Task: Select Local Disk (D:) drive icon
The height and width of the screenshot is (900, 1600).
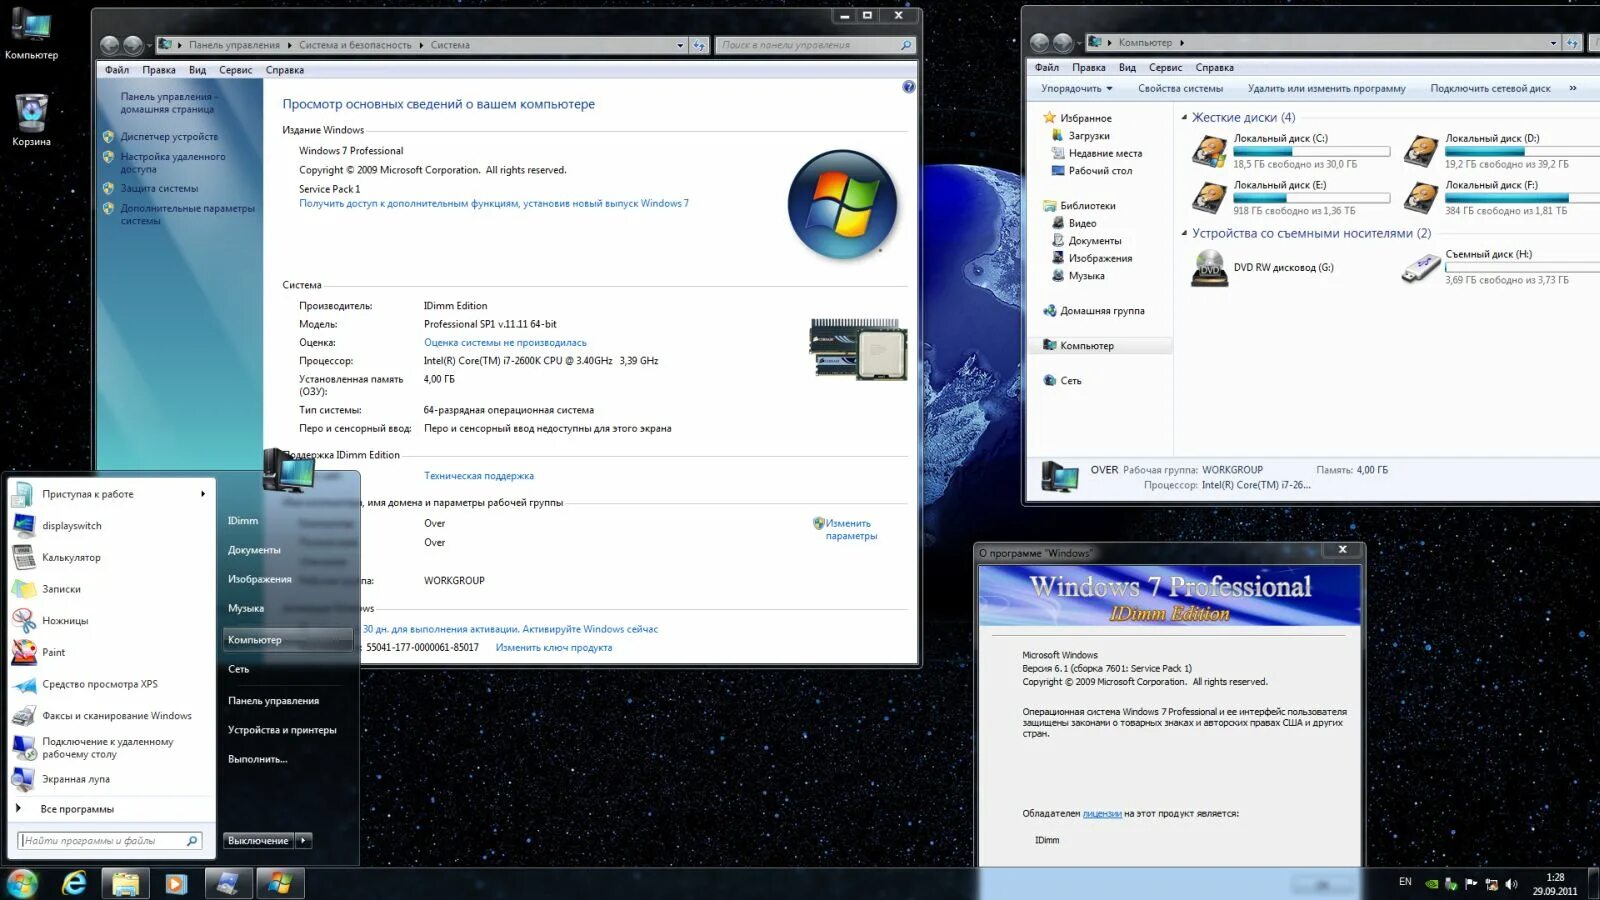Action: [x=1421, y=151]
